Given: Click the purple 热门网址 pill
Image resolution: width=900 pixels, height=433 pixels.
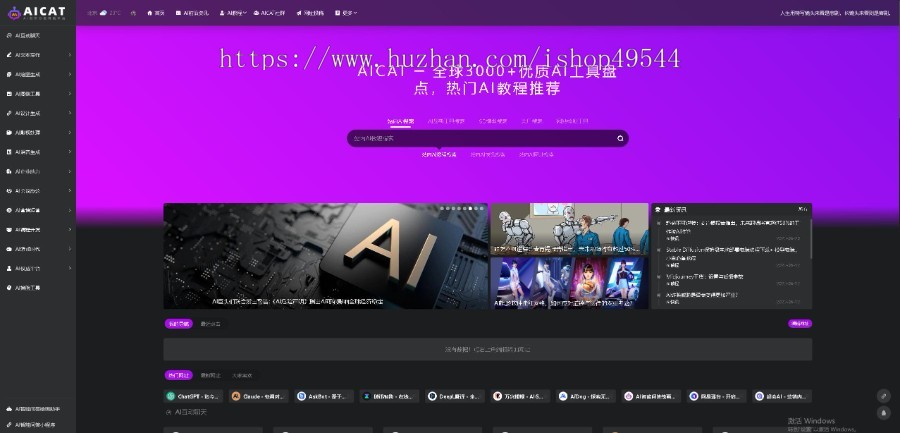Looking at the screenshot, I should click(179, 375).
